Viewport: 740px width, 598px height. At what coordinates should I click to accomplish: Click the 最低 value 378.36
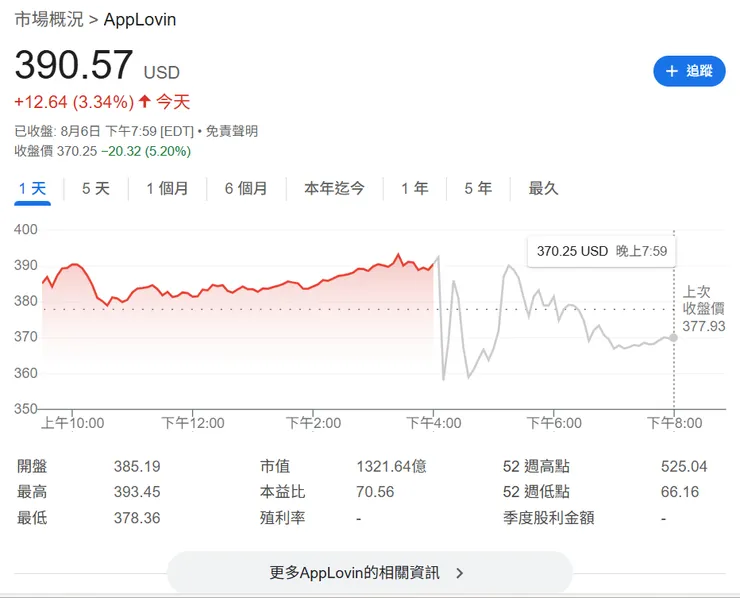click(137, 518)
